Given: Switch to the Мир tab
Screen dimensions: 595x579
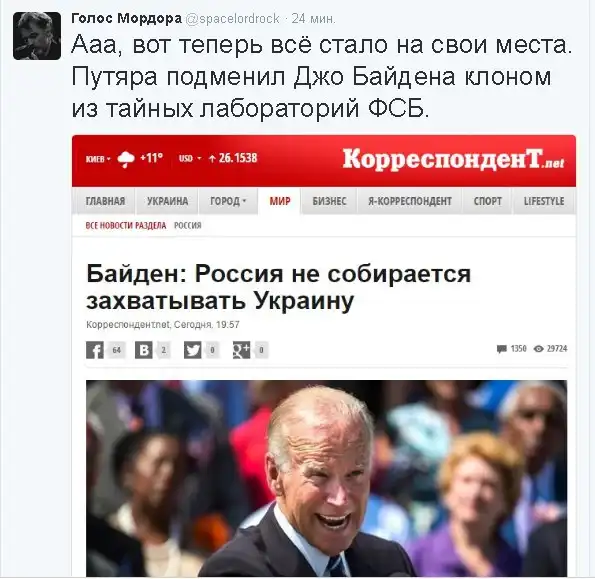Looking at the screenshot, I should pyautogui.click(x=280, y=201).
